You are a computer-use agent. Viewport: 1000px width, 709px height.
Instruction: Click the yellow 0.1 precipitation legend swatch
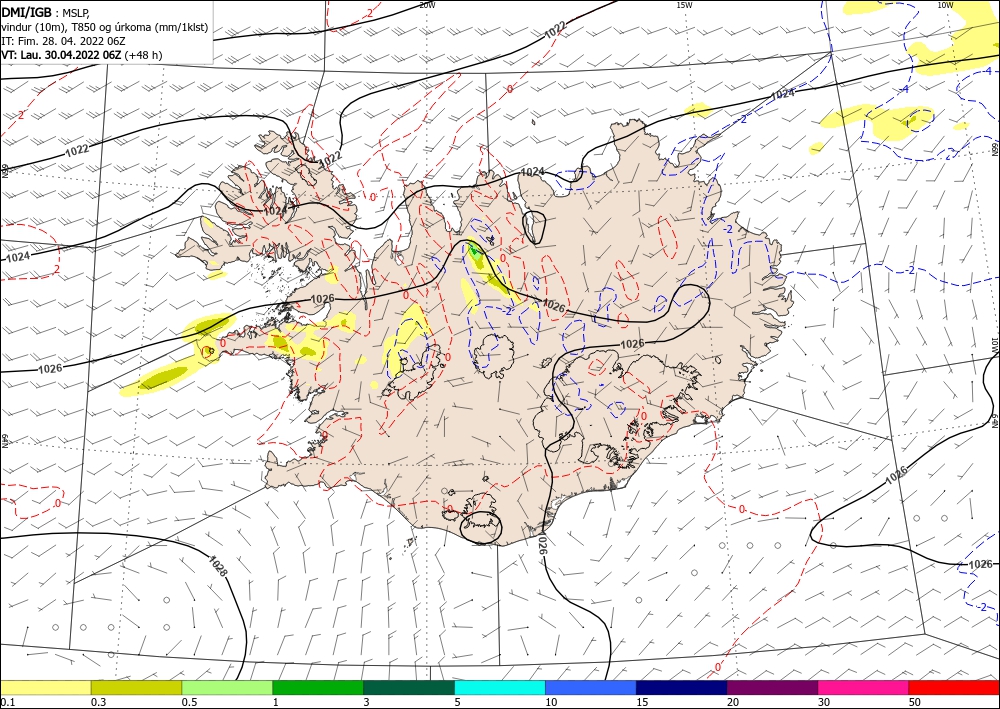(45, 687)
